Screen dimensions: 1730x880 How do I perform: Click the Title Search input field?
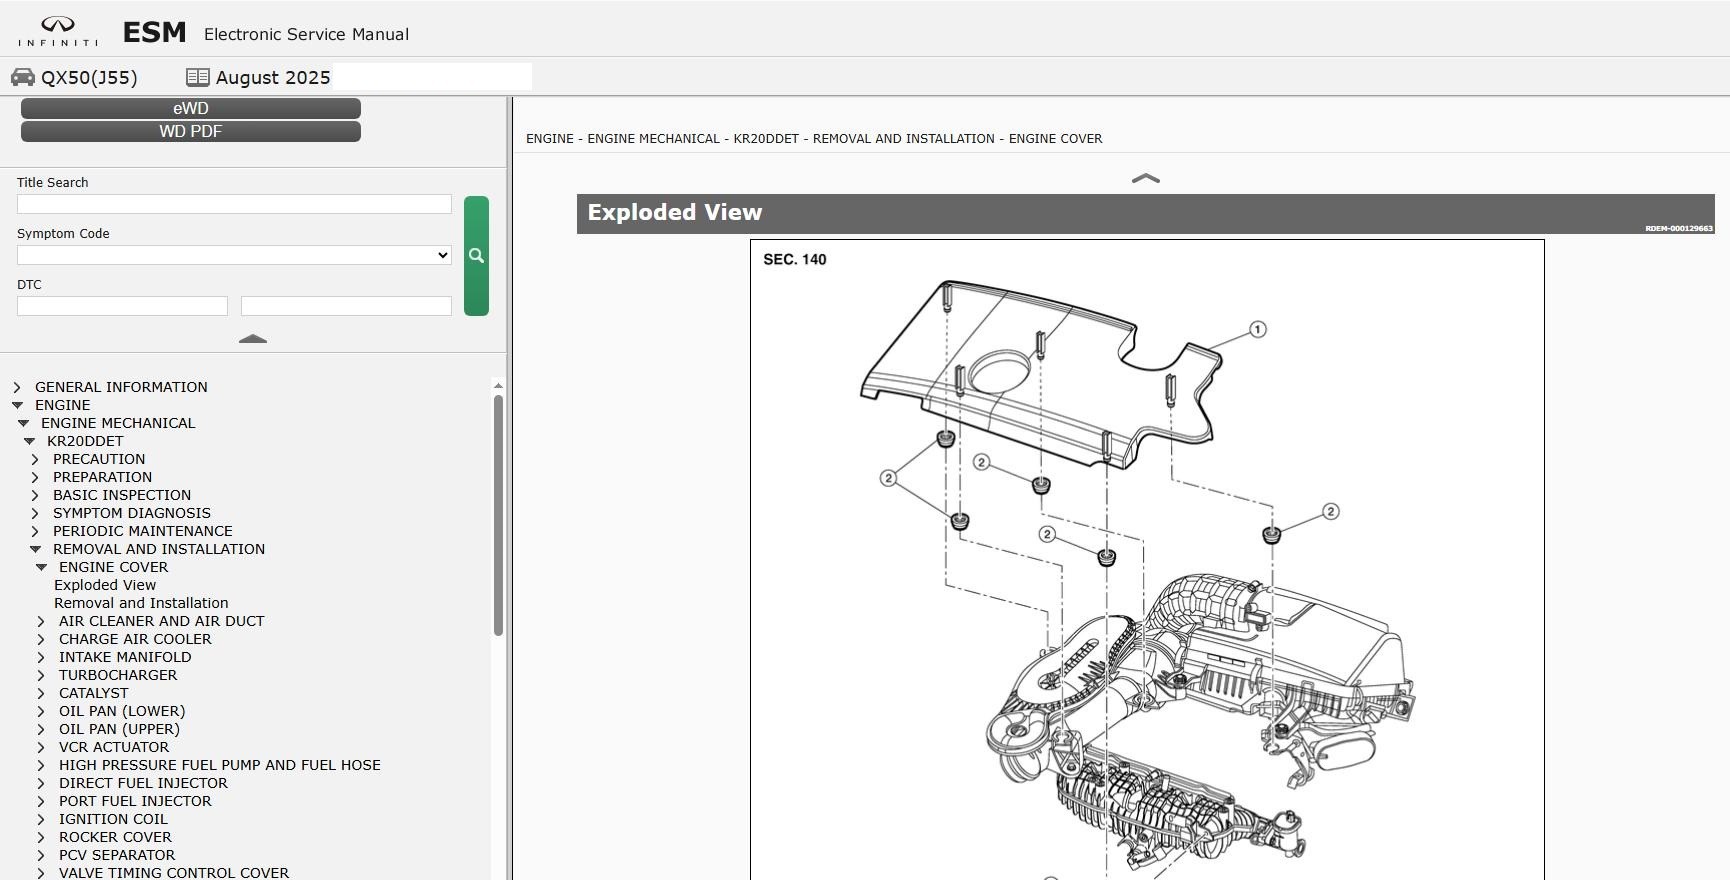tap(234, 204)
